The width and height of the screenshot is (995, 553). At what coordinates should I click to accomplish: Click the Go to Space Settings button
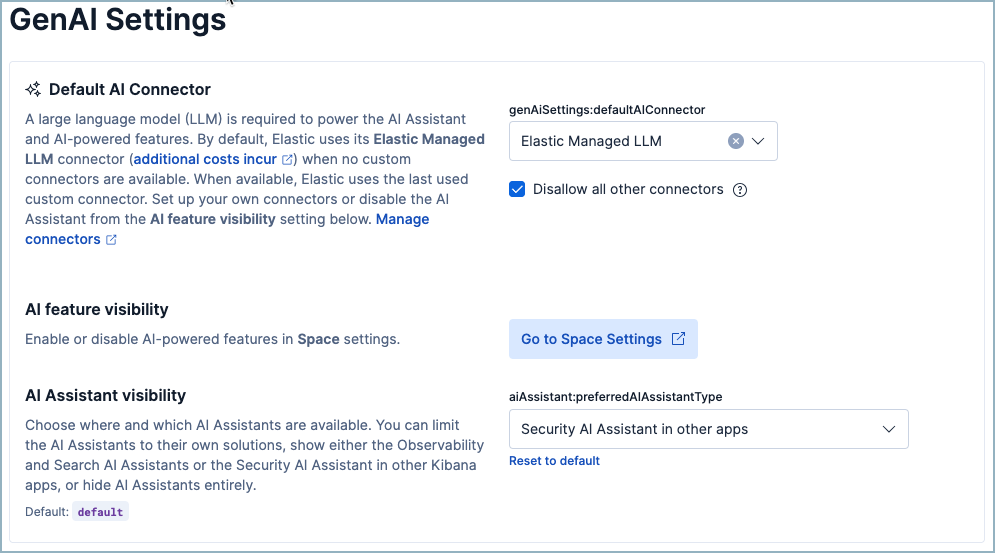(591, 339)
